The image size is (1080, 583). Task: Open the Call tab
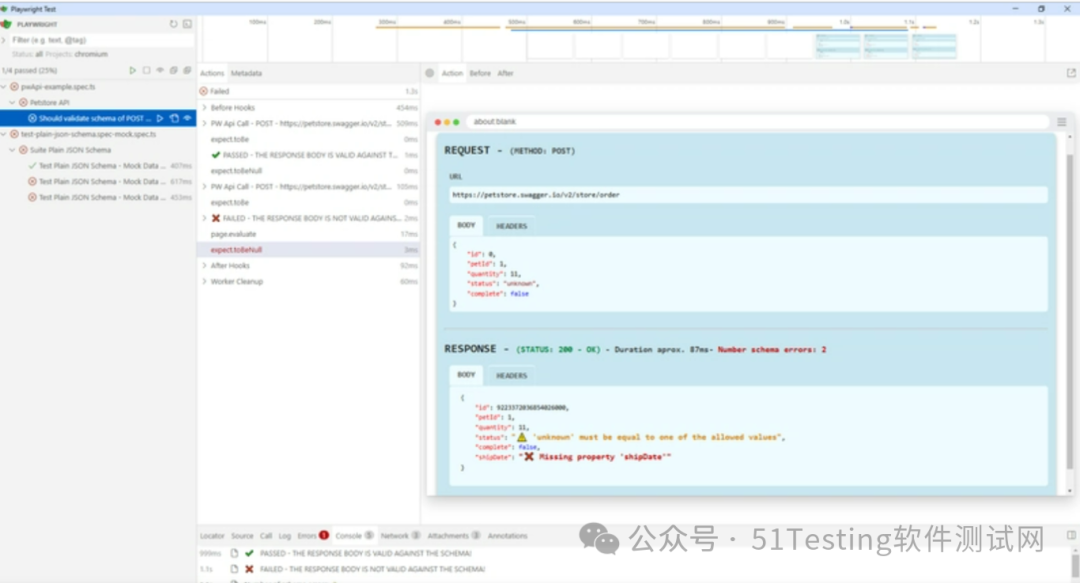(266, 535)
